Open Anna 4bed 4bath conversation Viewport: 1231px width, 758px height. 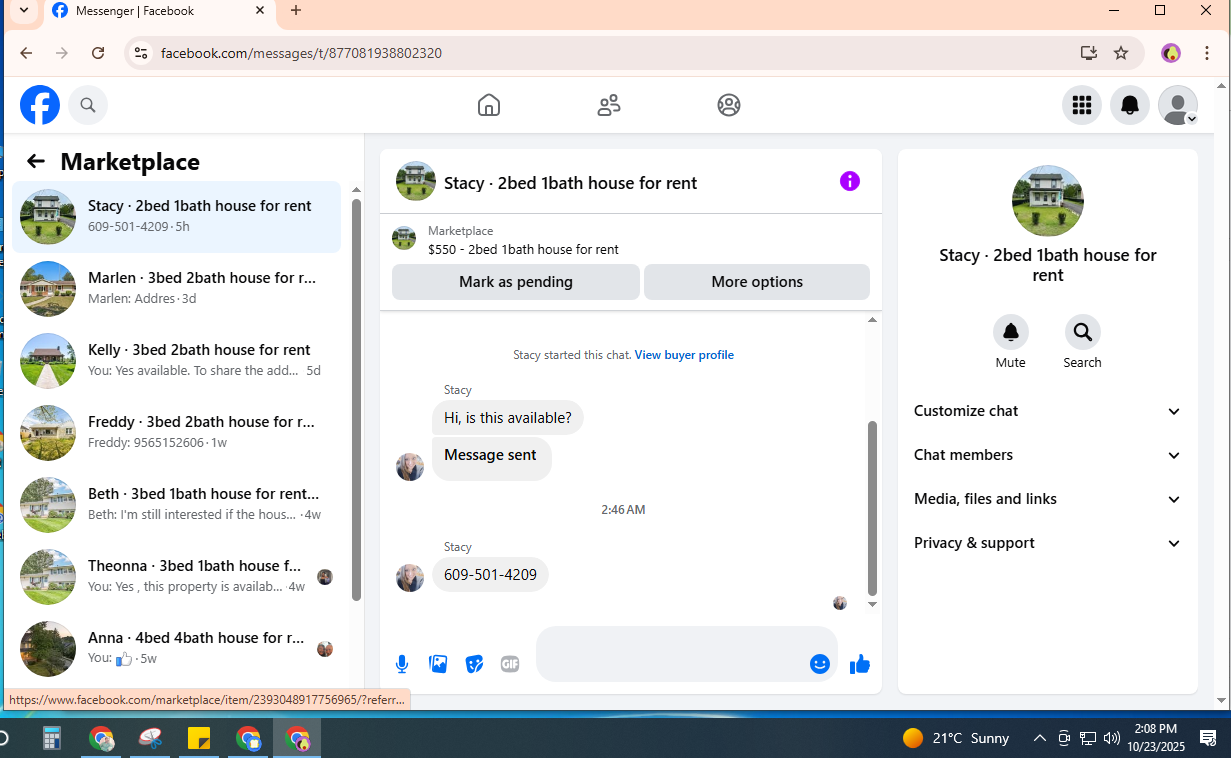click(x=177, y=649)
